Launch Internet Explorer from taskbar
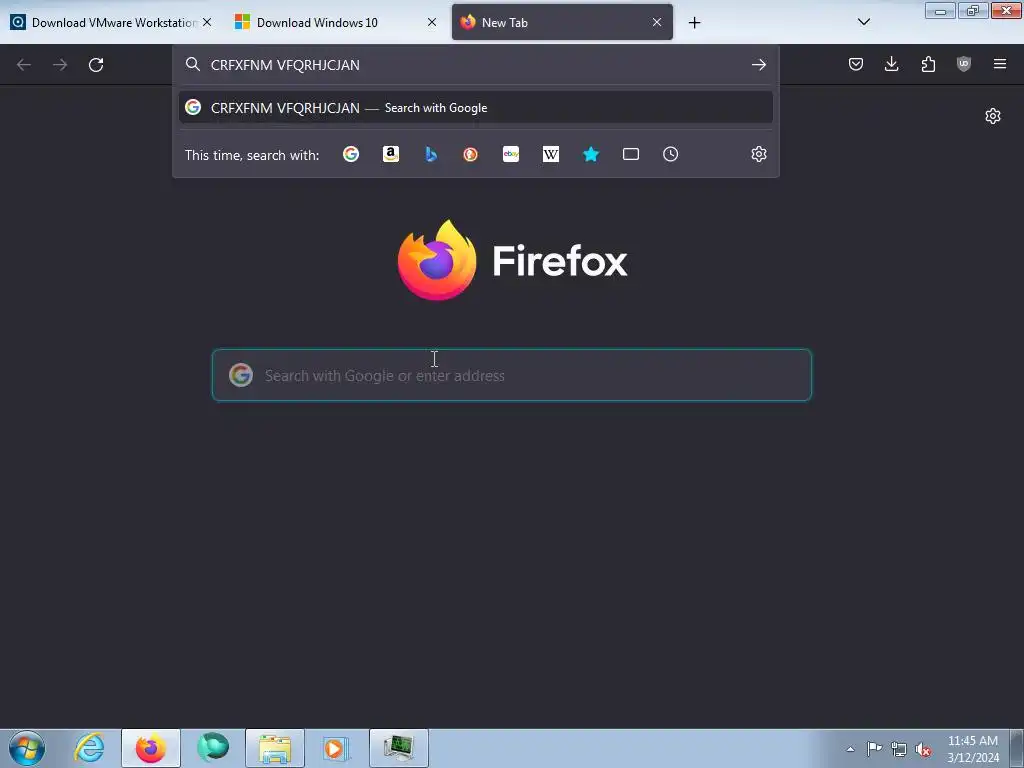The width and height of the screenshot is (1024, 768). [x=89, y=748]
